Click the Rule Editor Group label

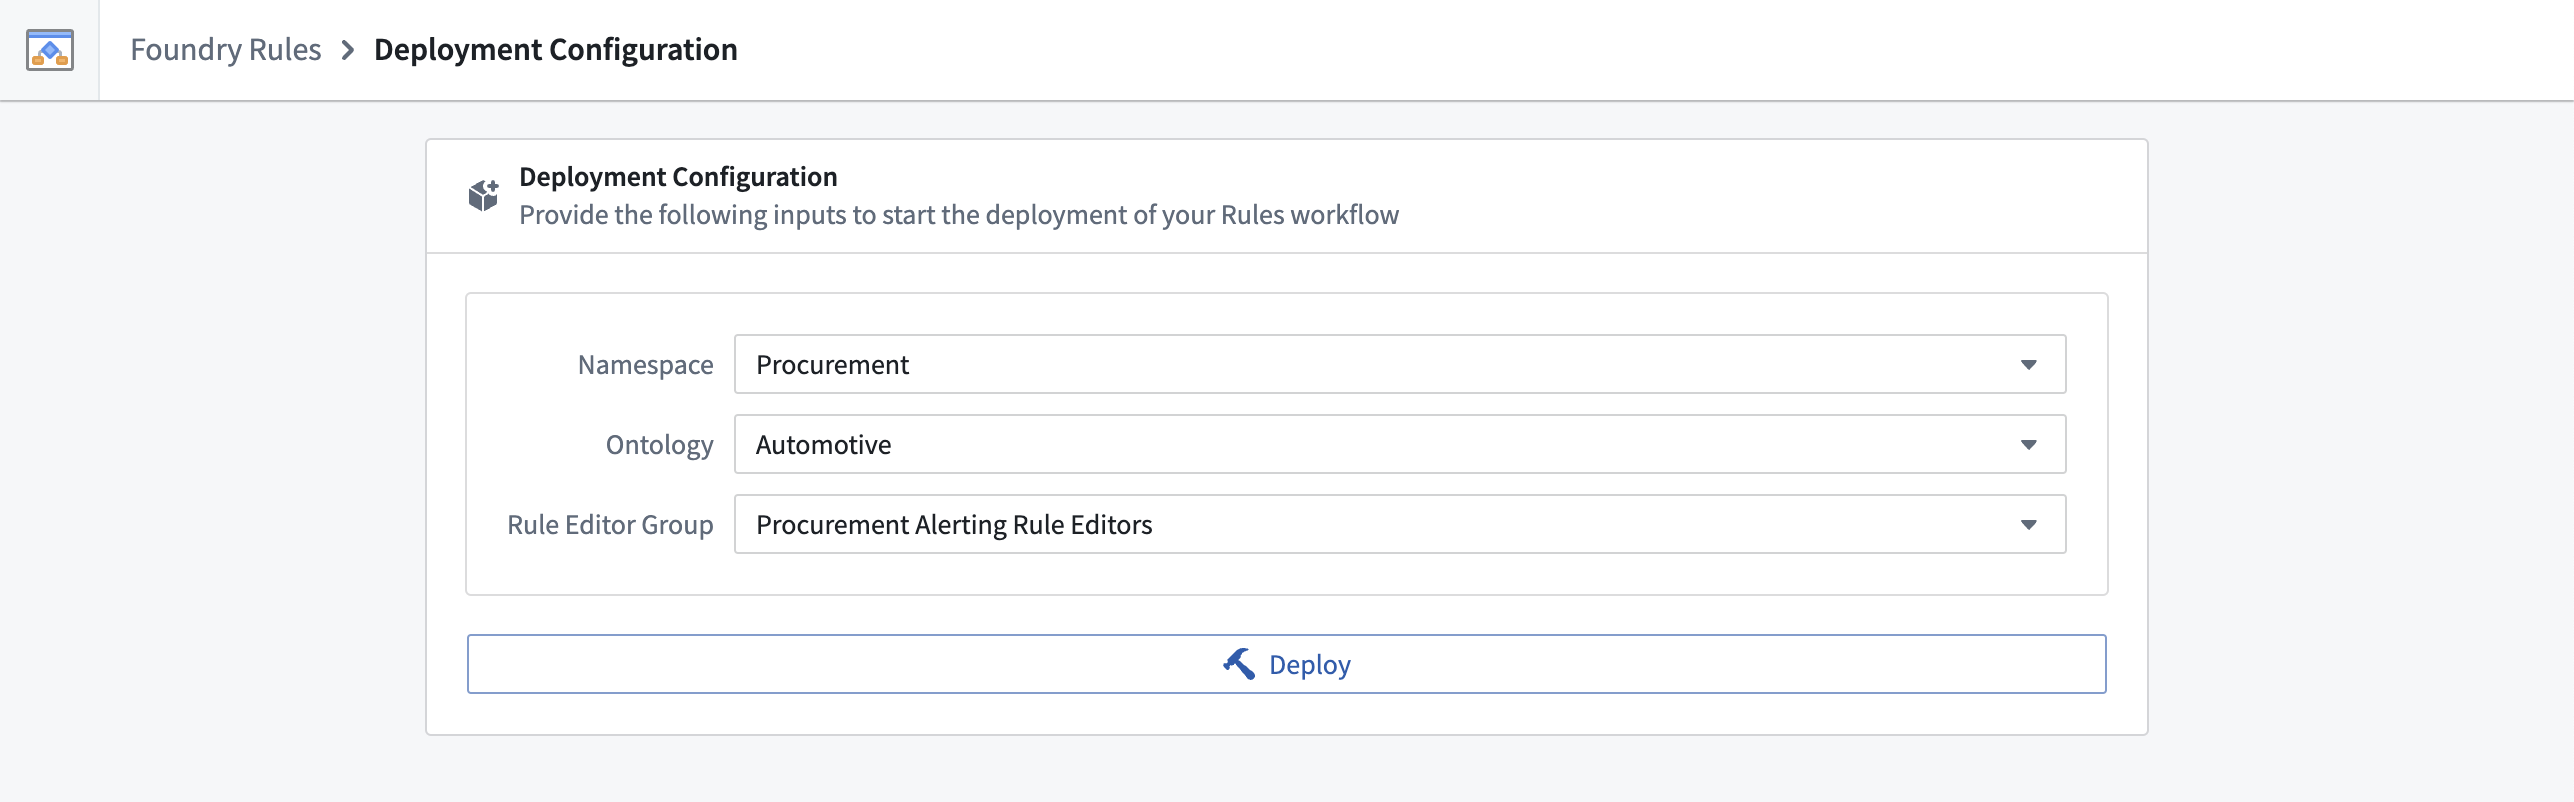610,525
